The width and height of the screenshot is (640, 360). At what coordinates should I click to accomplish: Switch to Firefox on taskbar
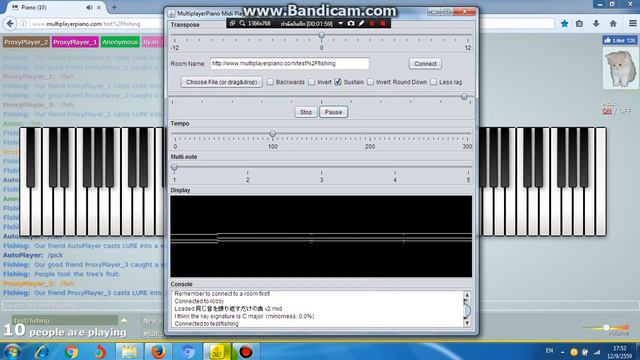click(x=158, y=351)
